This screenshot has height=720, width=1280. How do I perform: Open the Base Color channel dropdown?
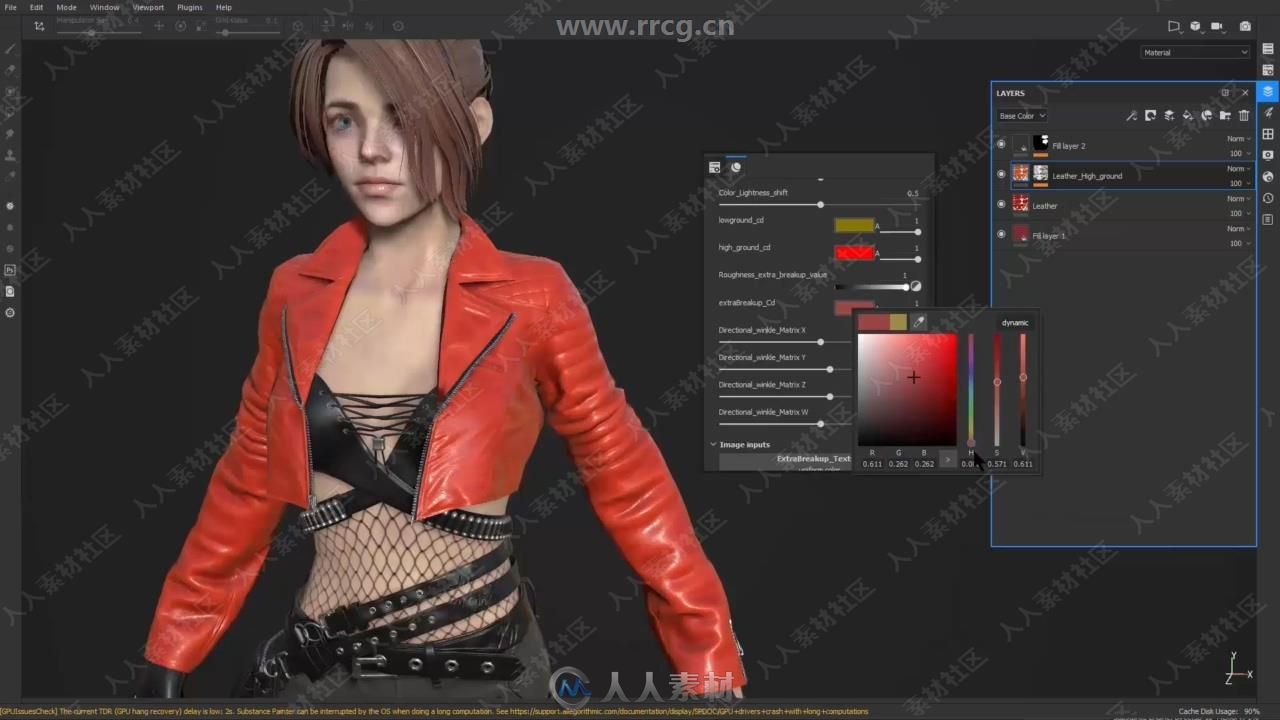point(1021,116)
